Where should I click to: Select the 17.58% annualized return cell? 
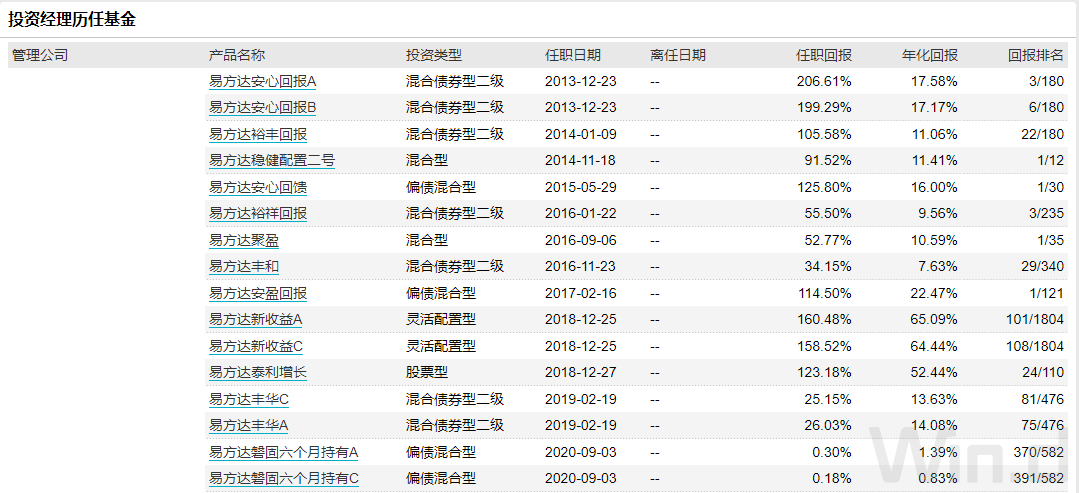tap(933, 81)
